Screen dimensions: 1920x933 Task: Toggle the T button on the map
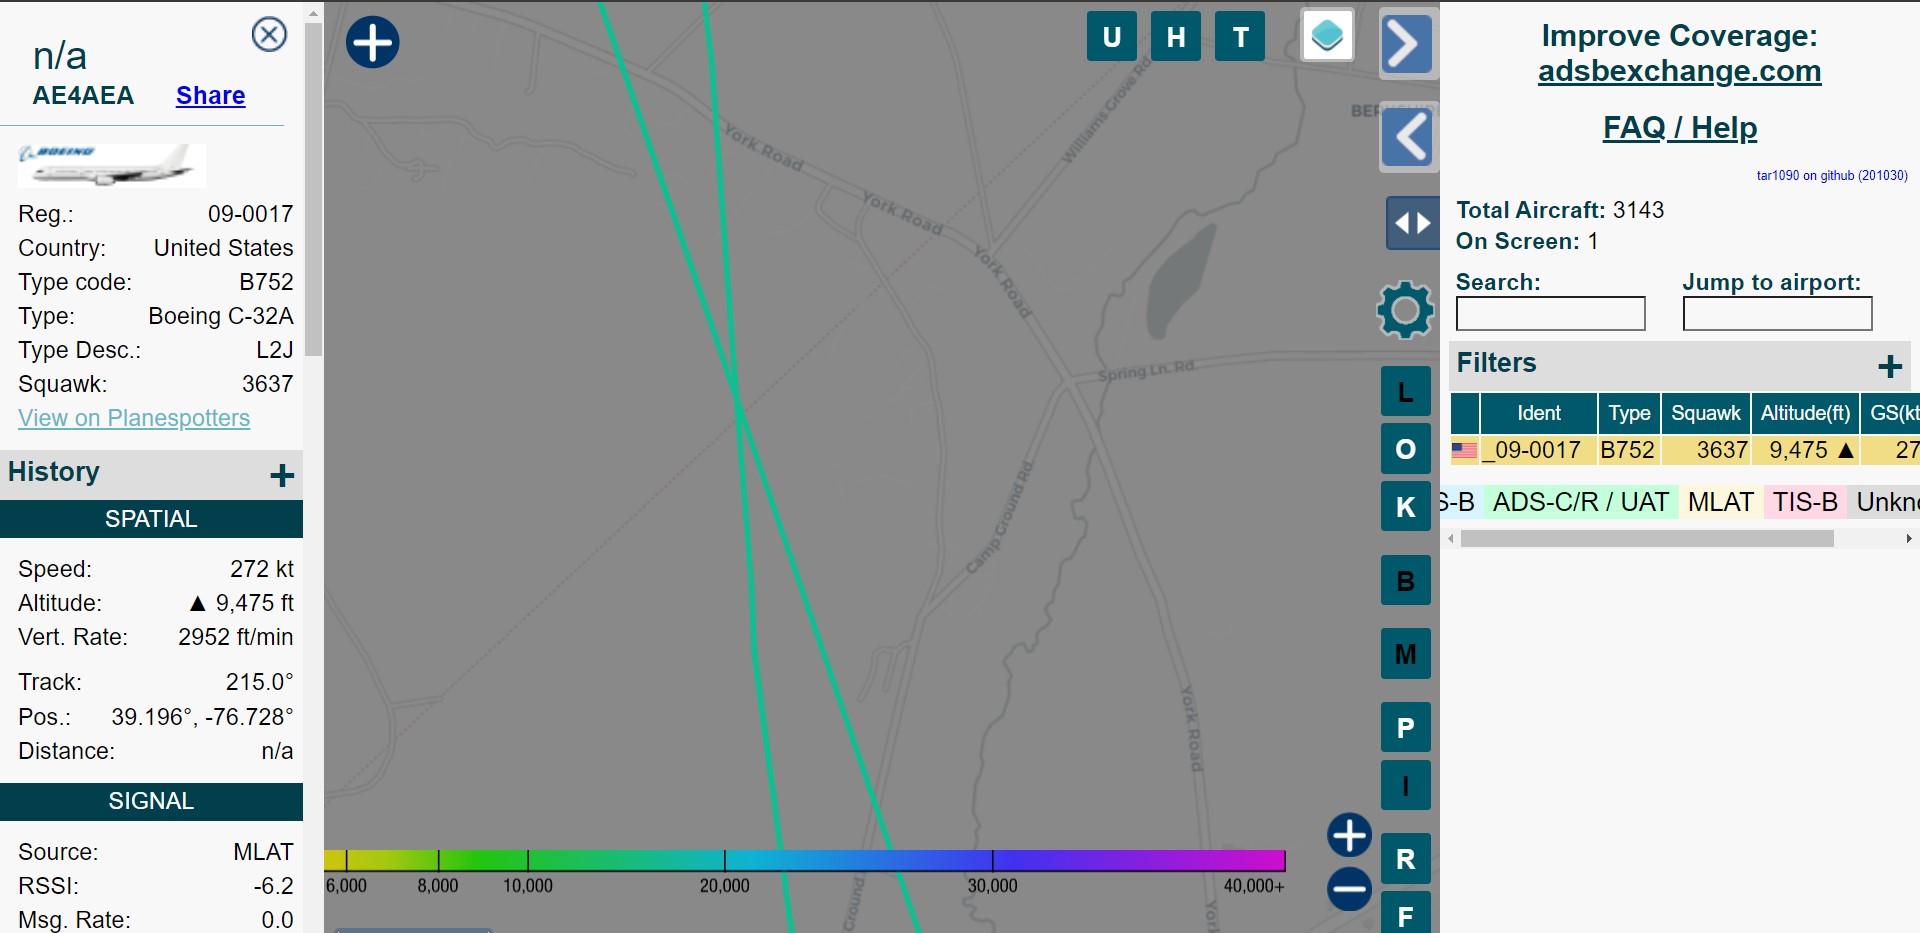[1240, 37]
